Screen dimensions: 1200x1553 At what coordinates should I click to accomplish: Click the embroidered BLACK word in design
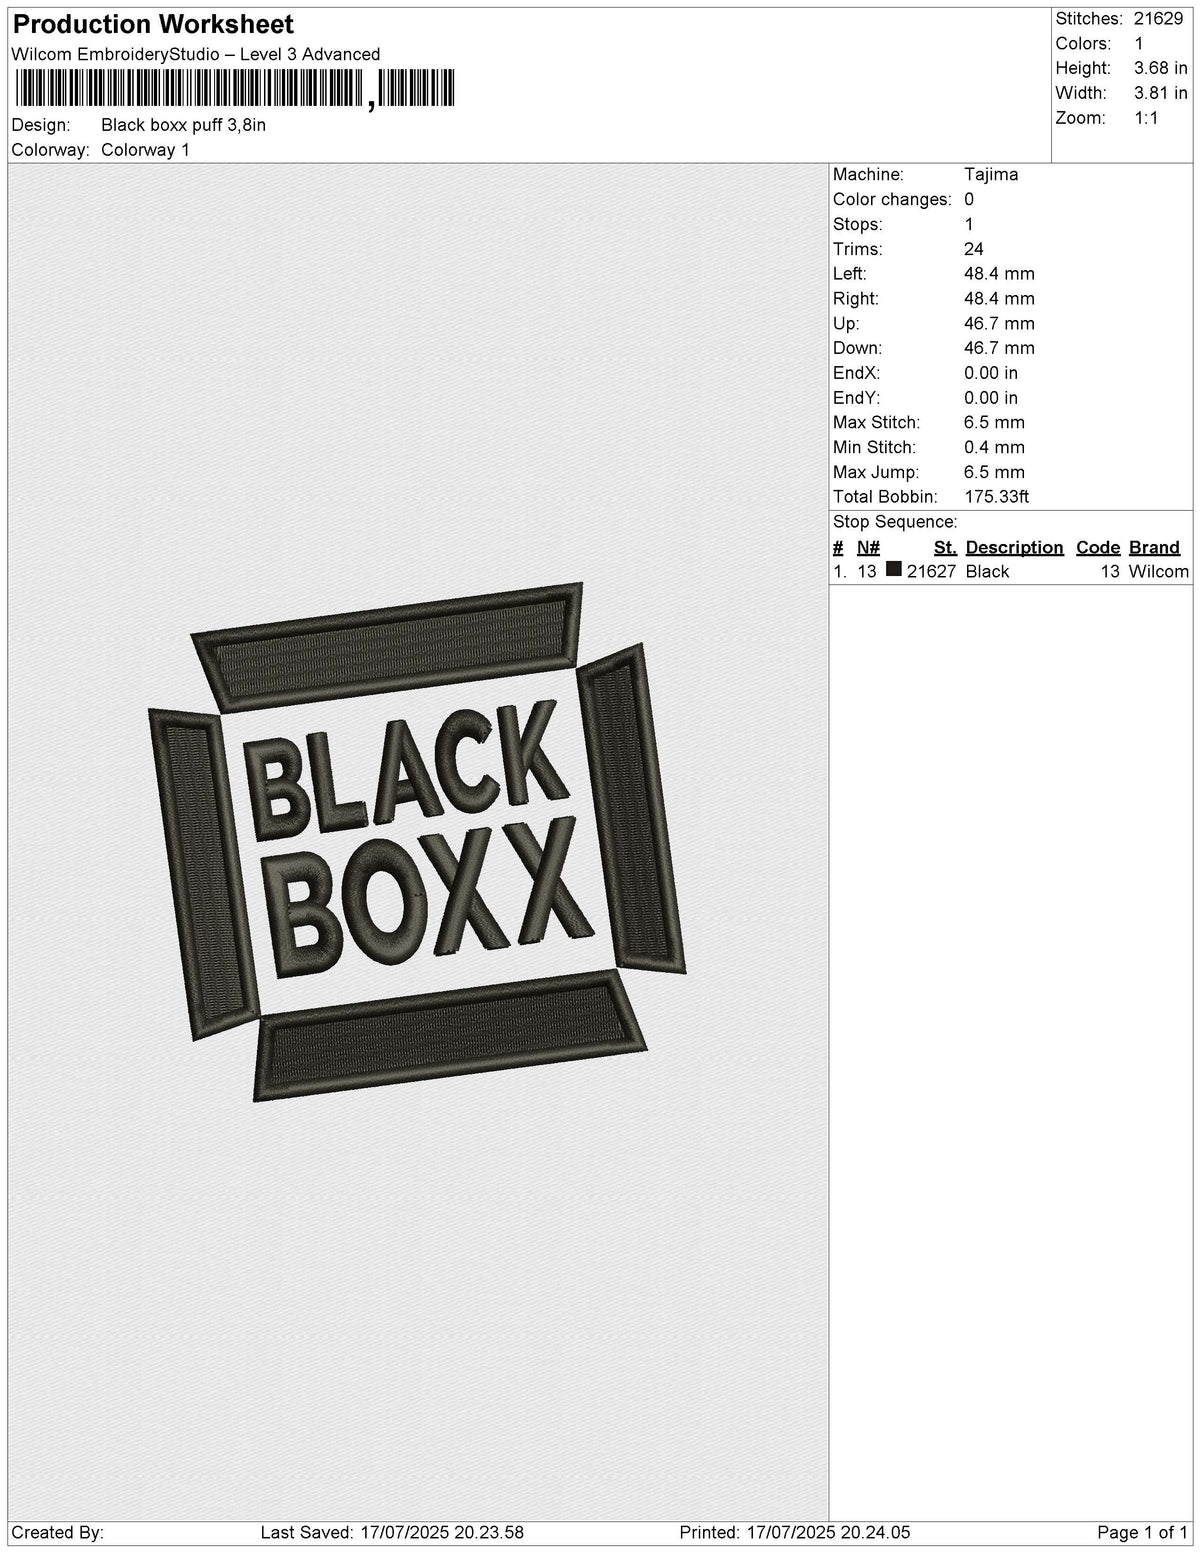tap(407, 772)
